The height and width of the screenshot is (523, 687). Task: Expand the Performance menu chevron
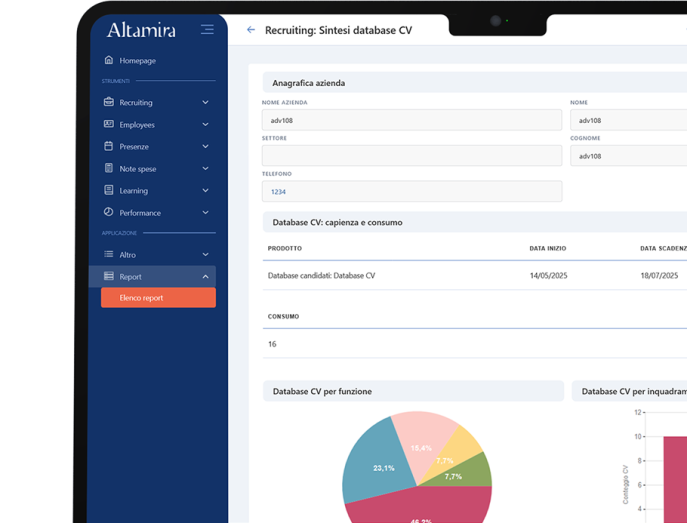tap(205, 212)
